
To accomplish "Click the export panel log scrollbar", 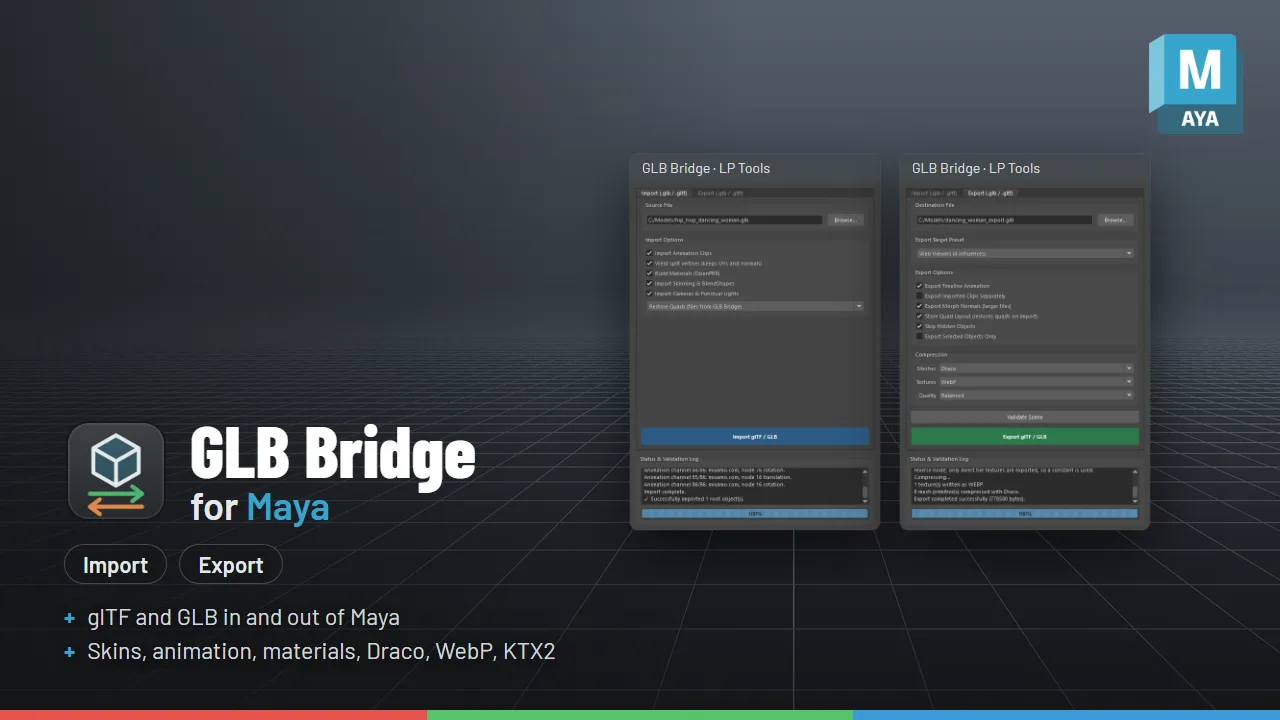I will [x=1135, y=486].
